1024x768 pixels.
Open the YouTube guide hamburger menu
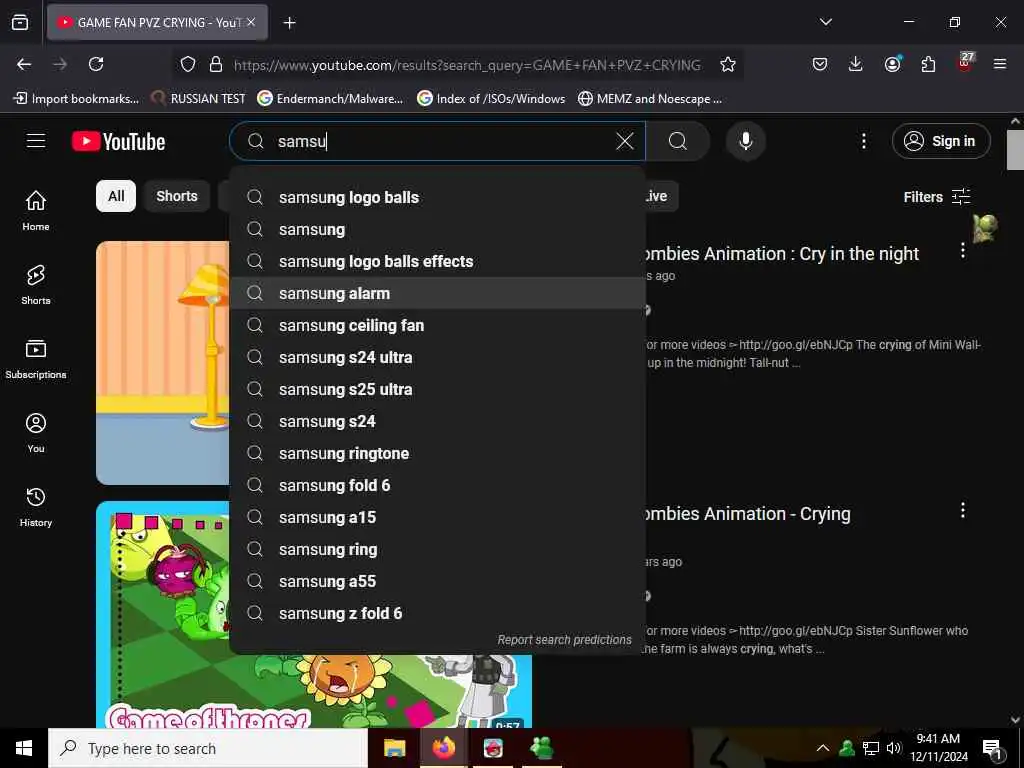click(36, 141)
